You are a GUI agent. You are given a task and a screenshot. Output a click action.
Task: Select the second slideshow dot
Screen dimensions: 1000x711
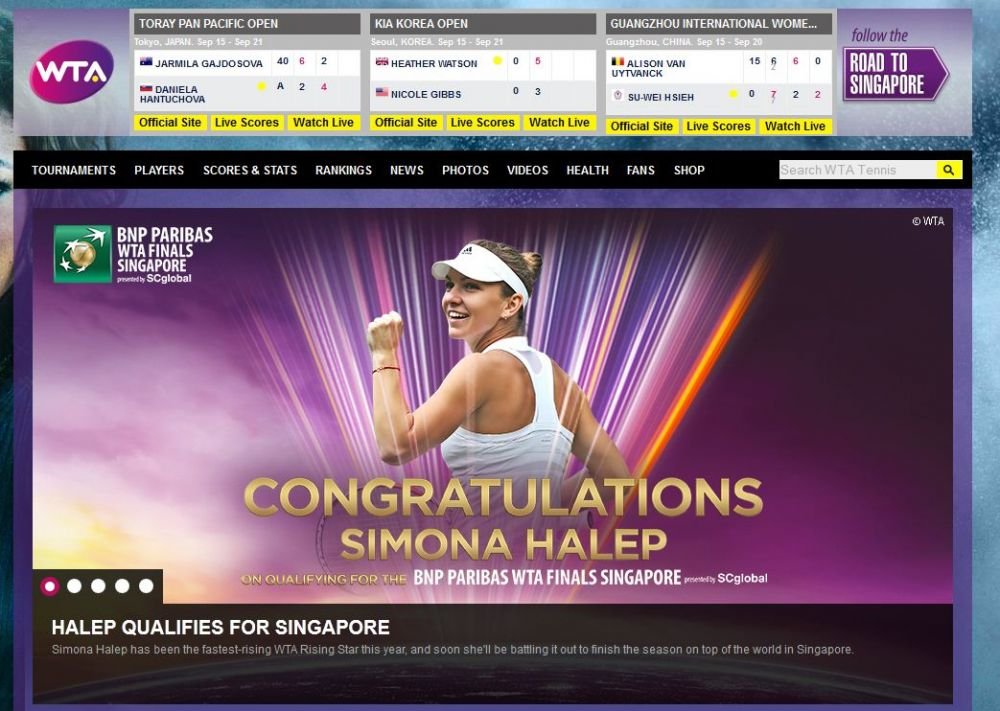[x=74, y=586]
